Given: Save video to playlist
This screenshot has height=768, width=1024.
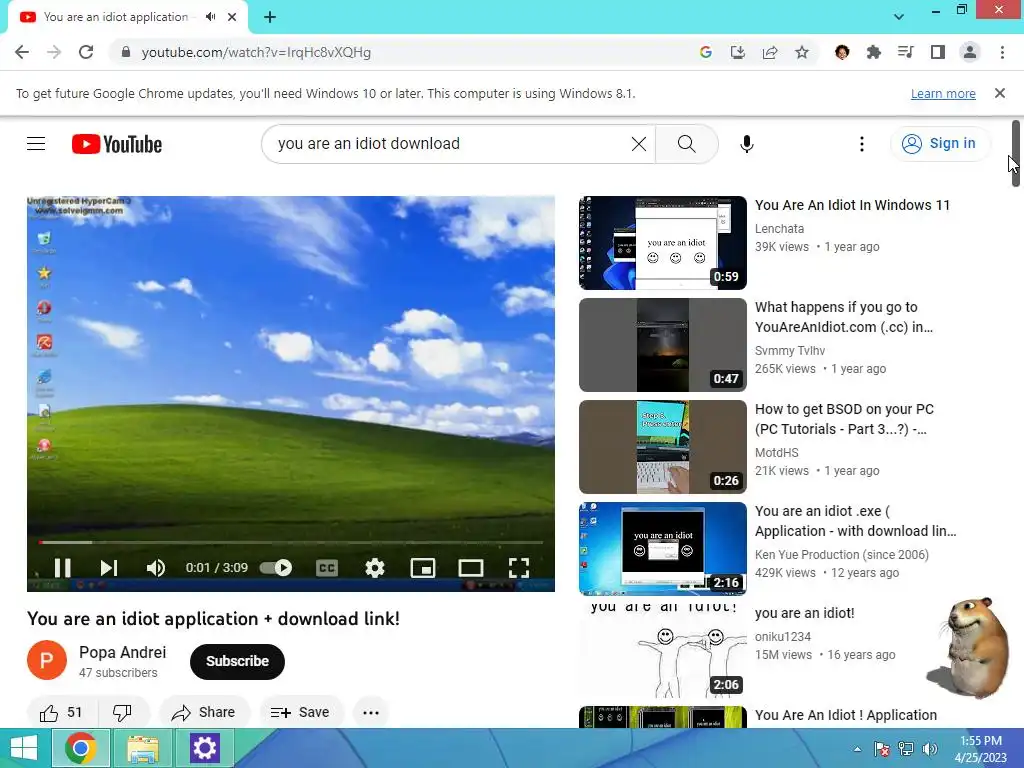Looking at the screenshot, I should (x=300, y=712).
